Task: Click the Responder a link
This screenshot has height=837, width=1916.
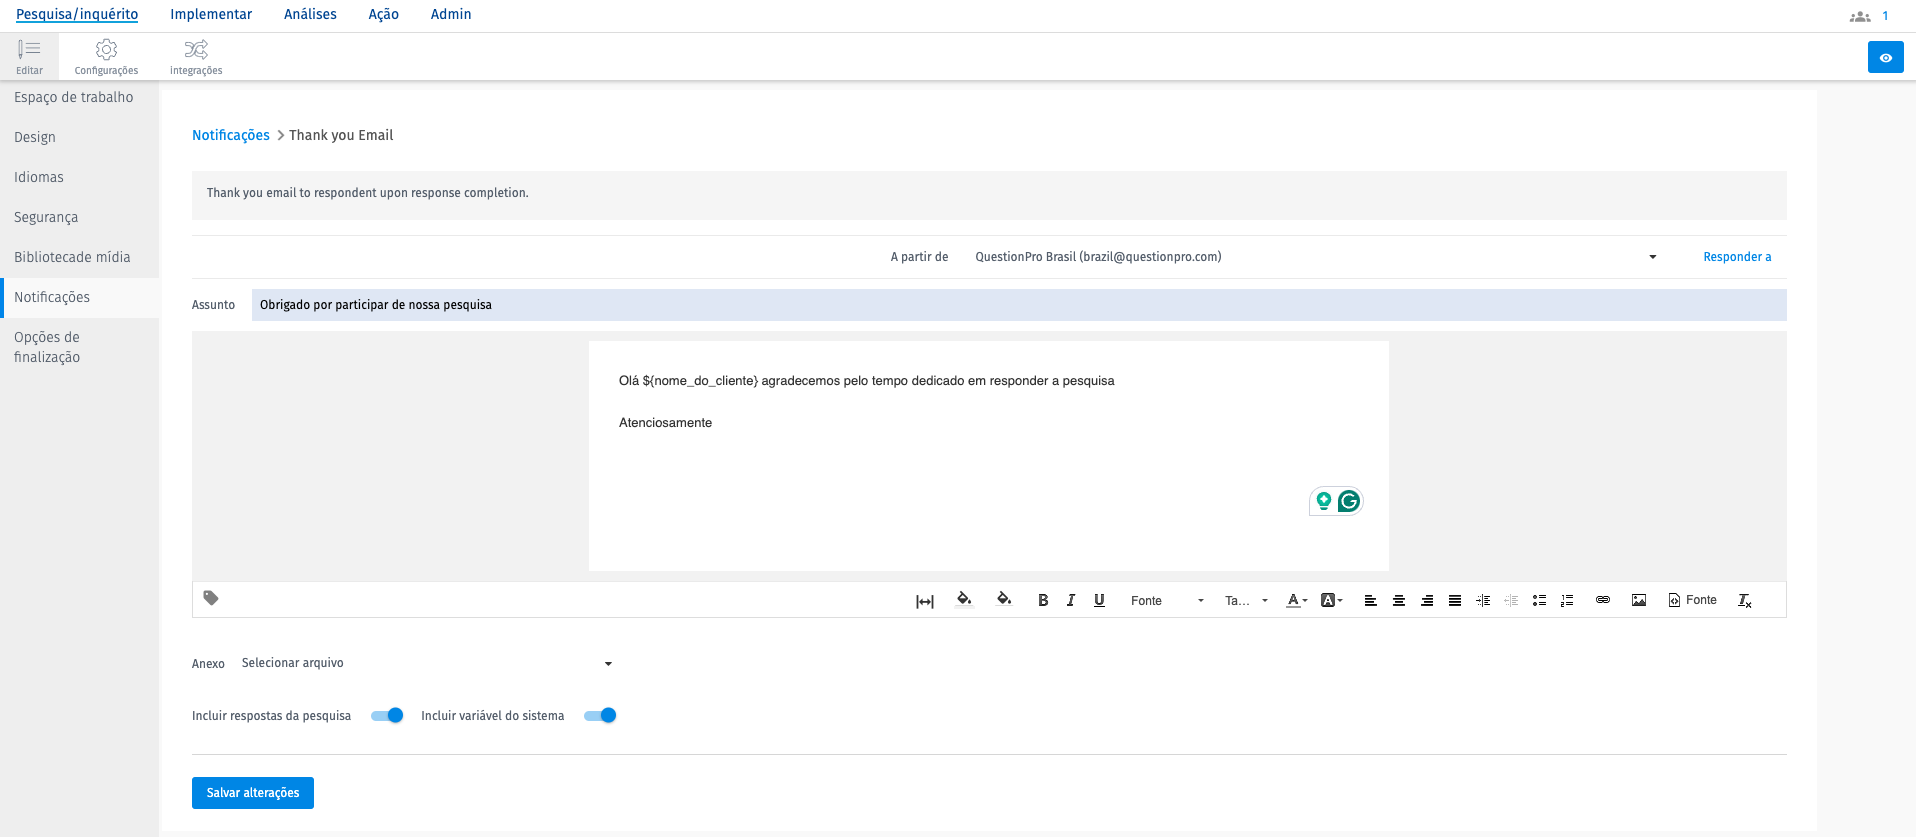Action: 1737,257
